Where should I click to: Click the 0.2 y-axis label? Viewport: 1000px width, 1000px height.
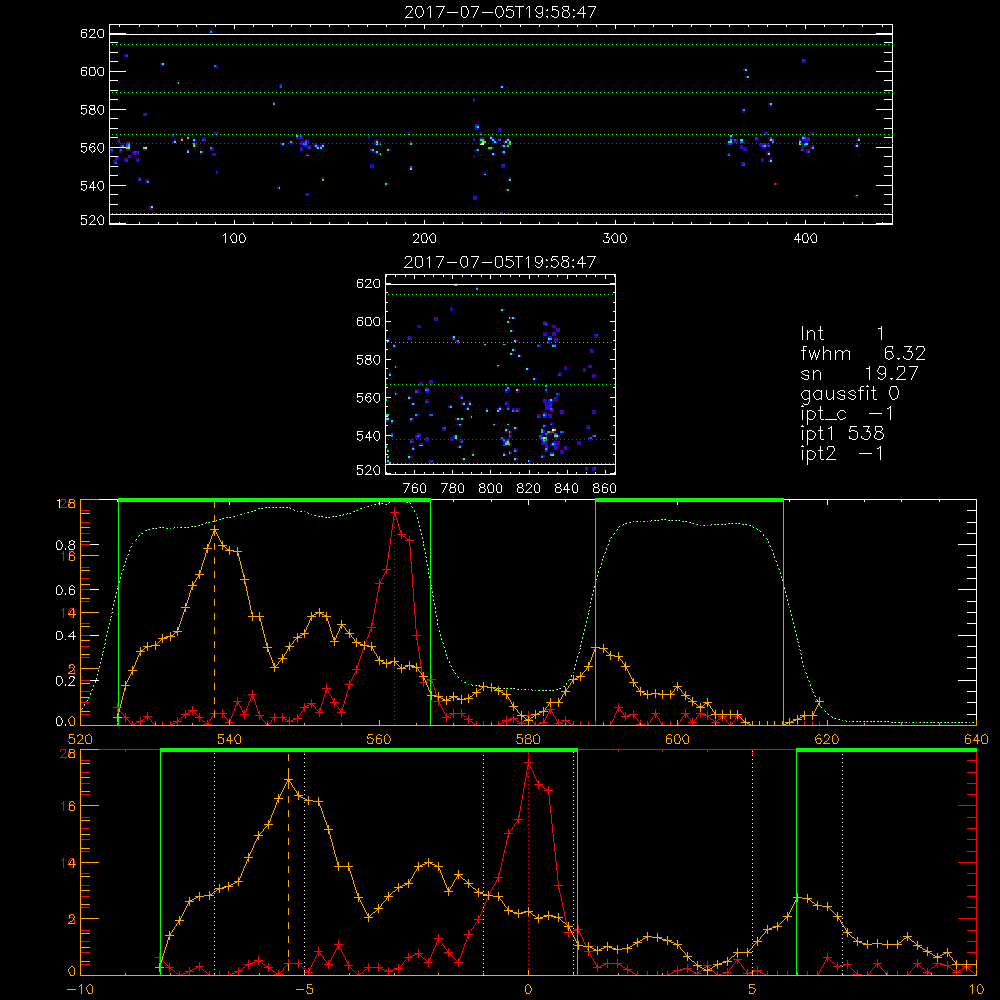(x=66, y=681)
